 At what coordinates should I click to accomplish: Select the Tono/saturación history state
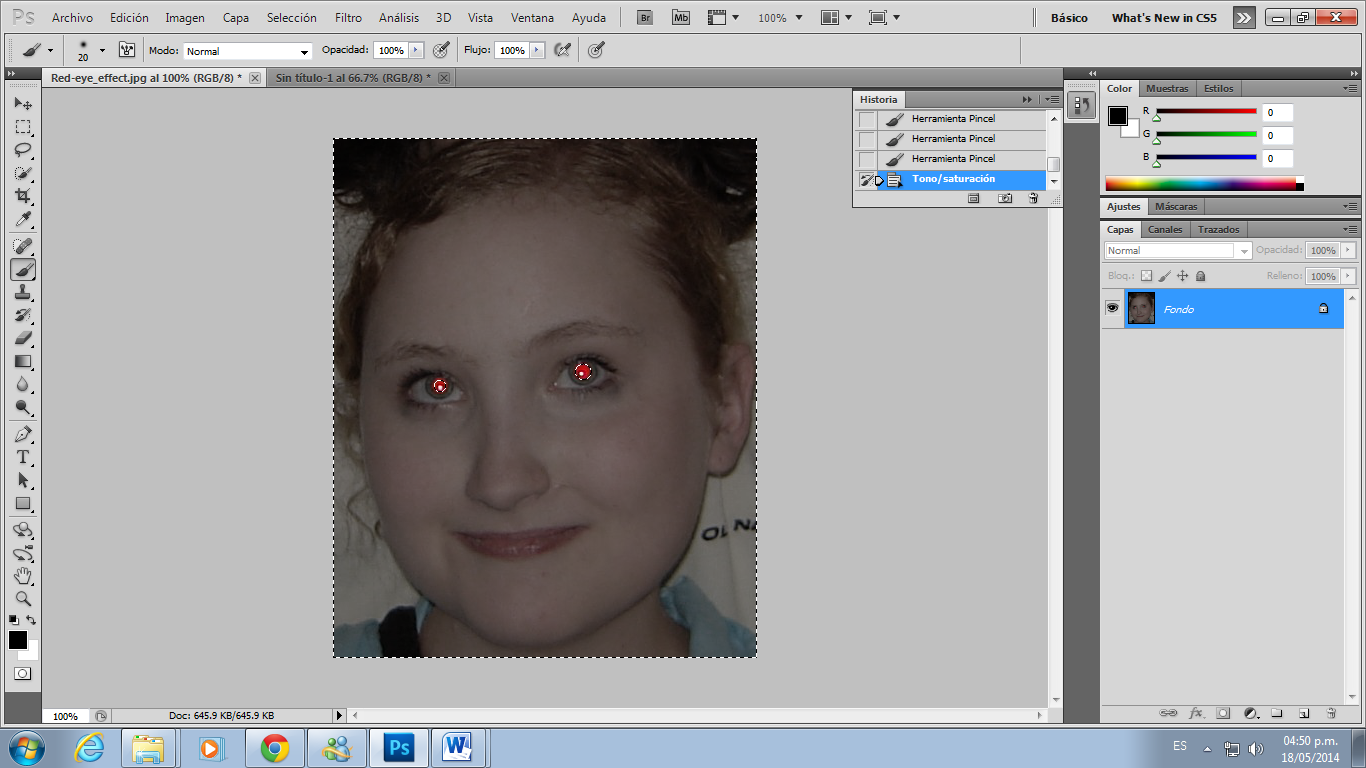pos(953,179)
